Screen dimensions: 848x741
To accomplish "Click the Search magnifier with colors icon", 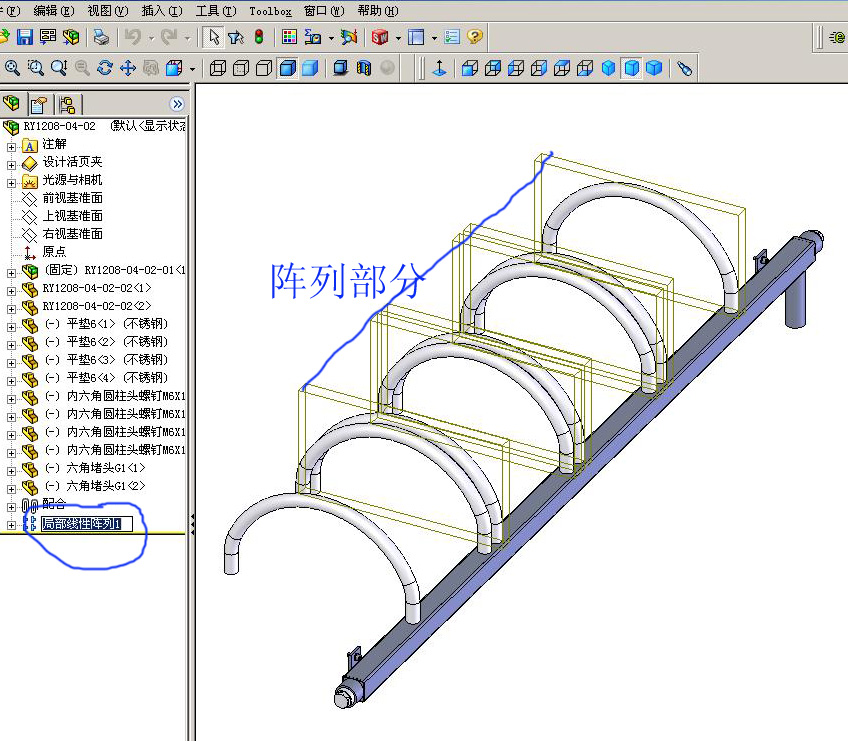I will click(349, 37).
